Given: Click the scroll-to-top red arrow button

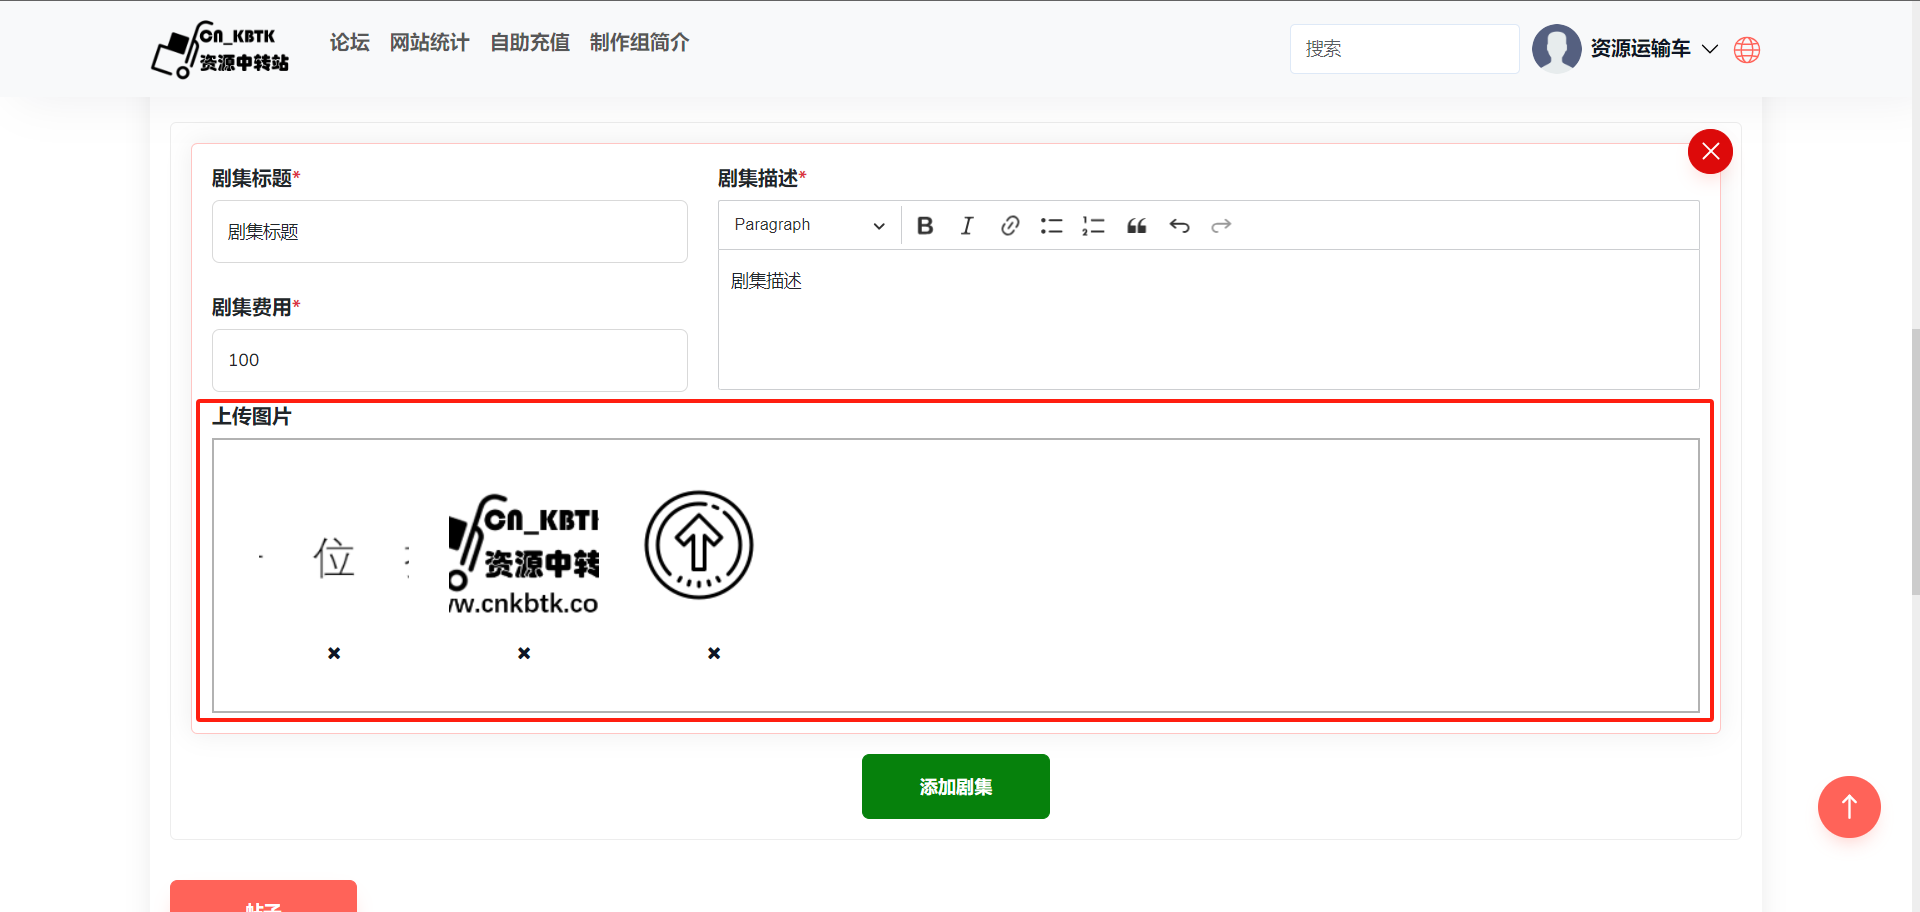Looking at the screenshot, I should (1849, 807).
